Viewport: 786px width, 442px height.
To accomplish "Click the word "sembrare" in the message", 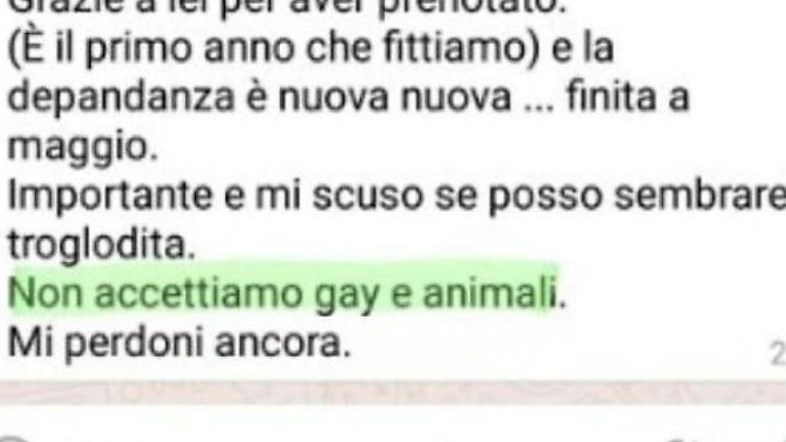I will [x=700, y=195].
